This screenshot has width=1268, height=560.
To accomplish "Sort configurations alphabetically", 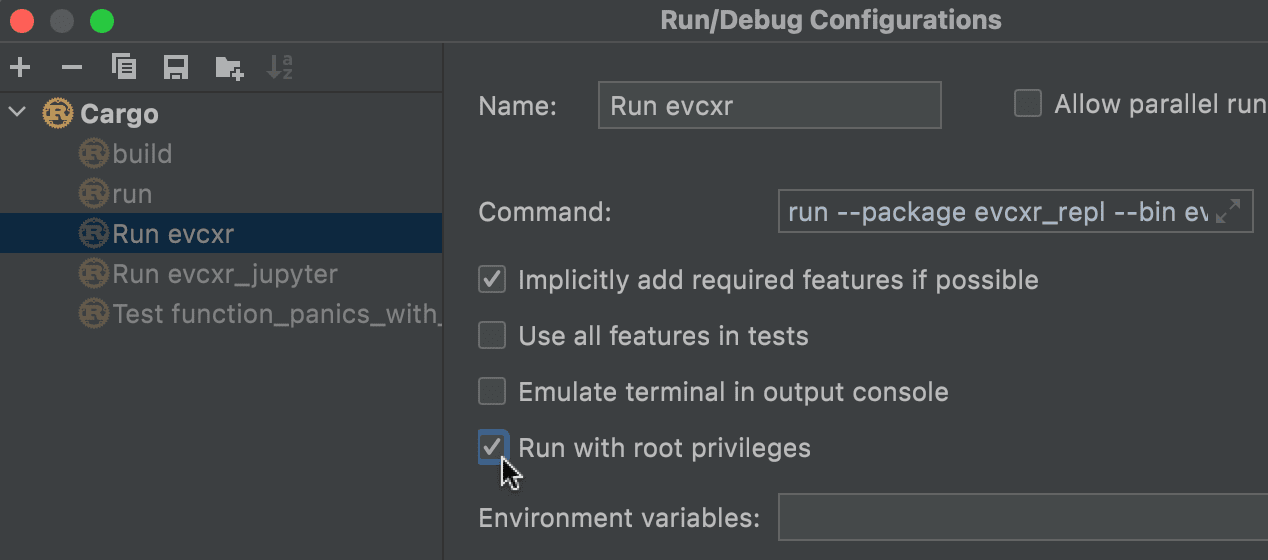I will (x=280, y=68).
